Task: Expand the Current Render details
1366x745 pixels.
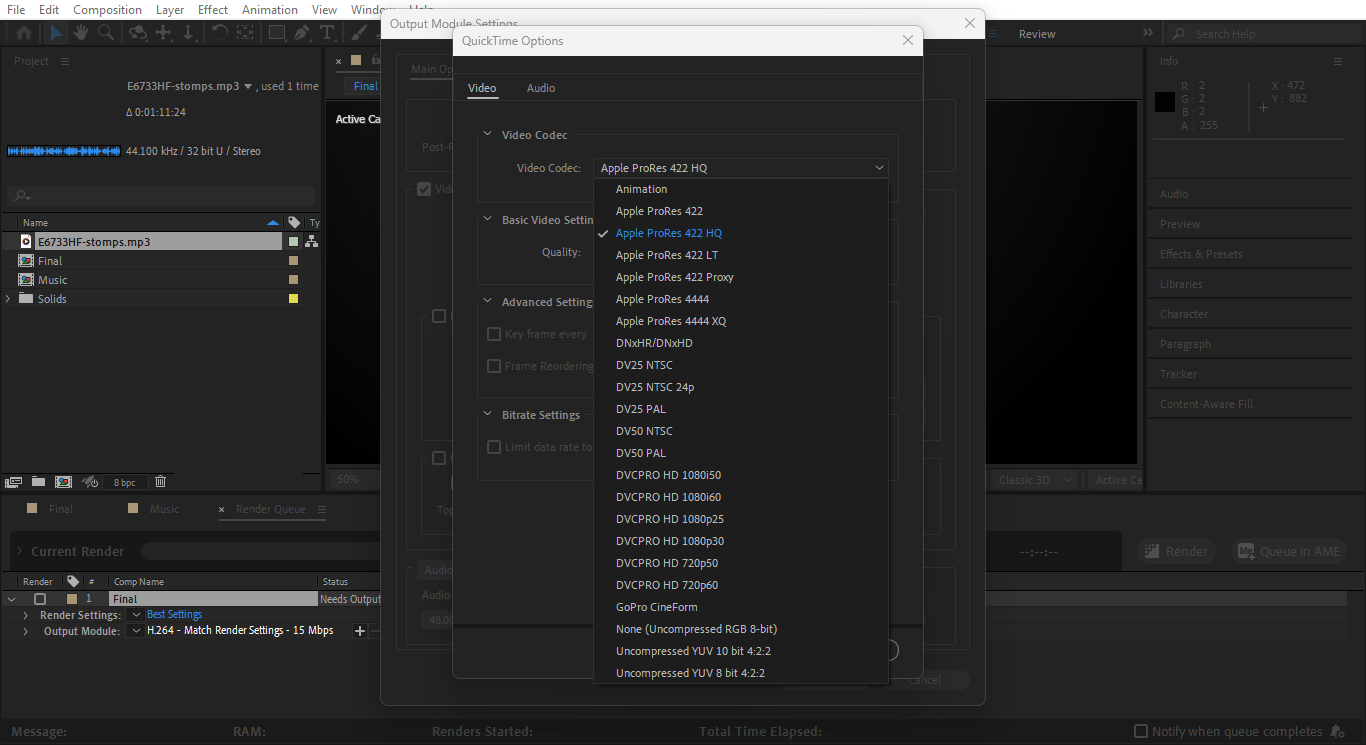Action: (19, 551)
